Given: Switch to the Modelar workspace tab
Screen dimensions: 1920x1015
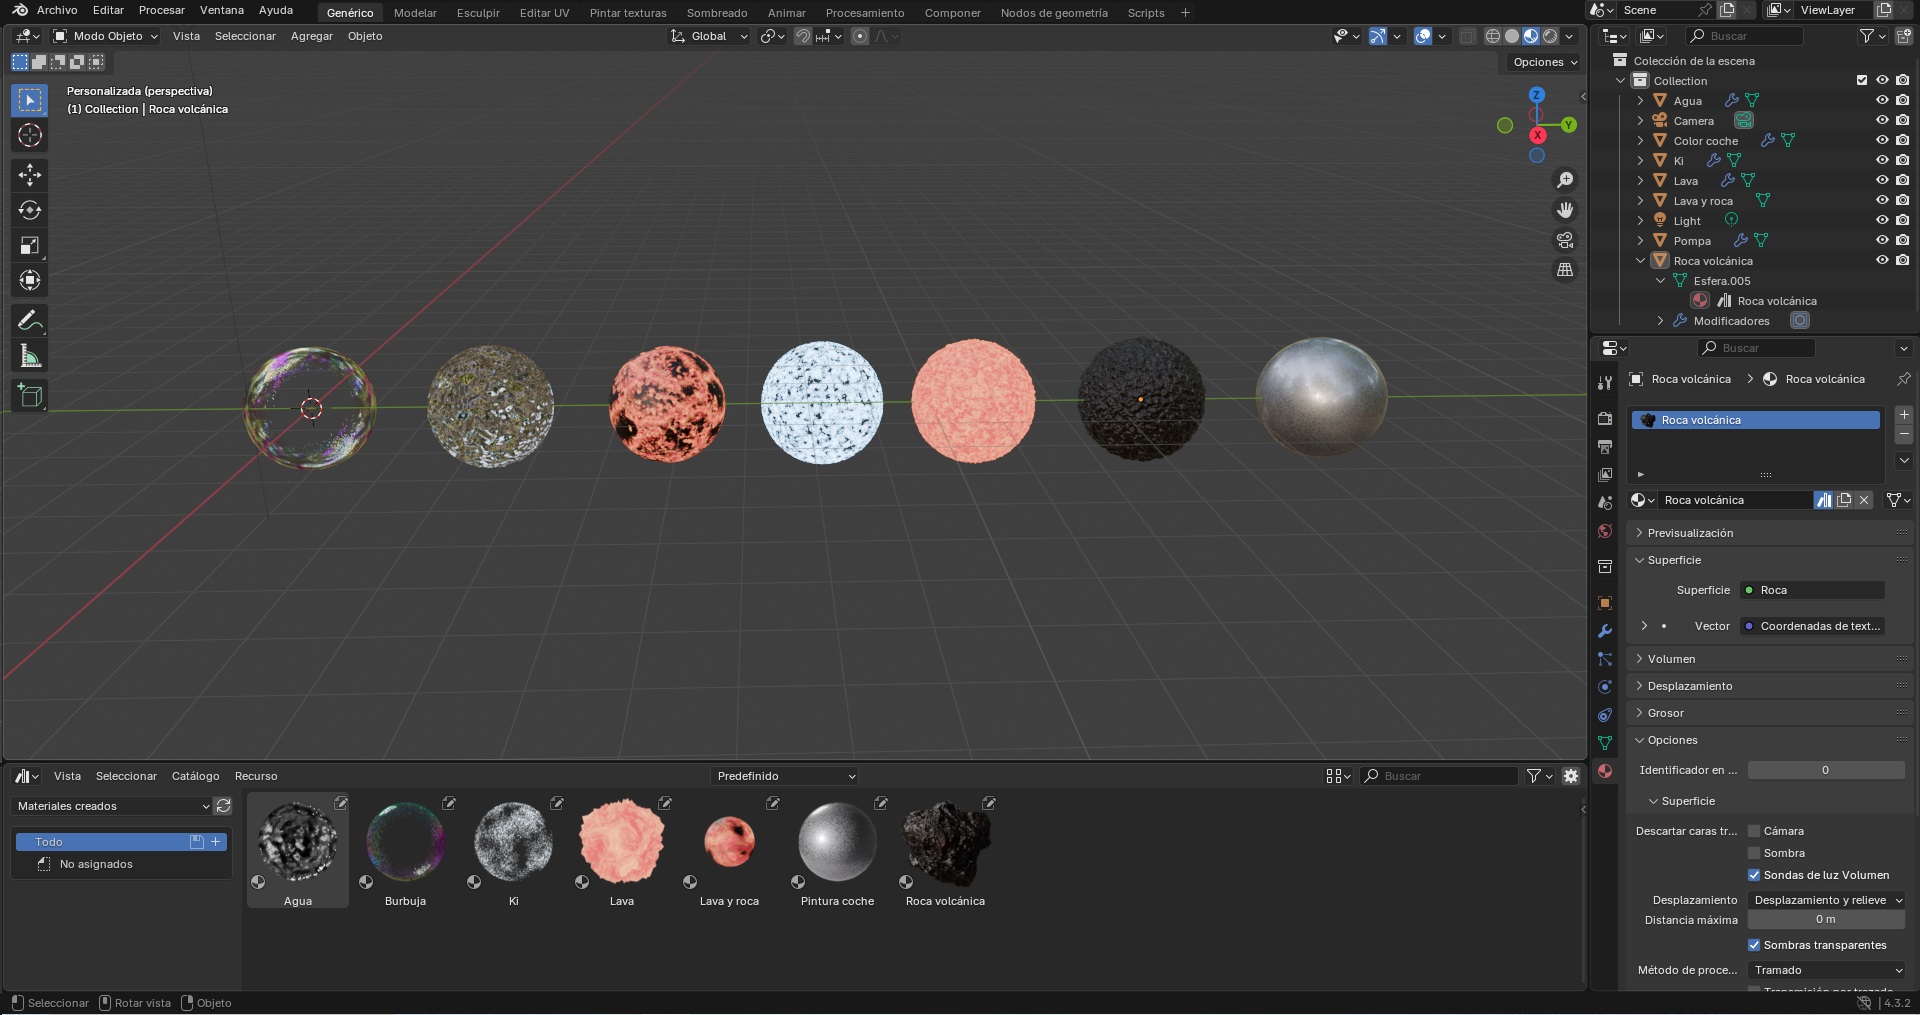Looking at the screenshot, I should point(415,13).
